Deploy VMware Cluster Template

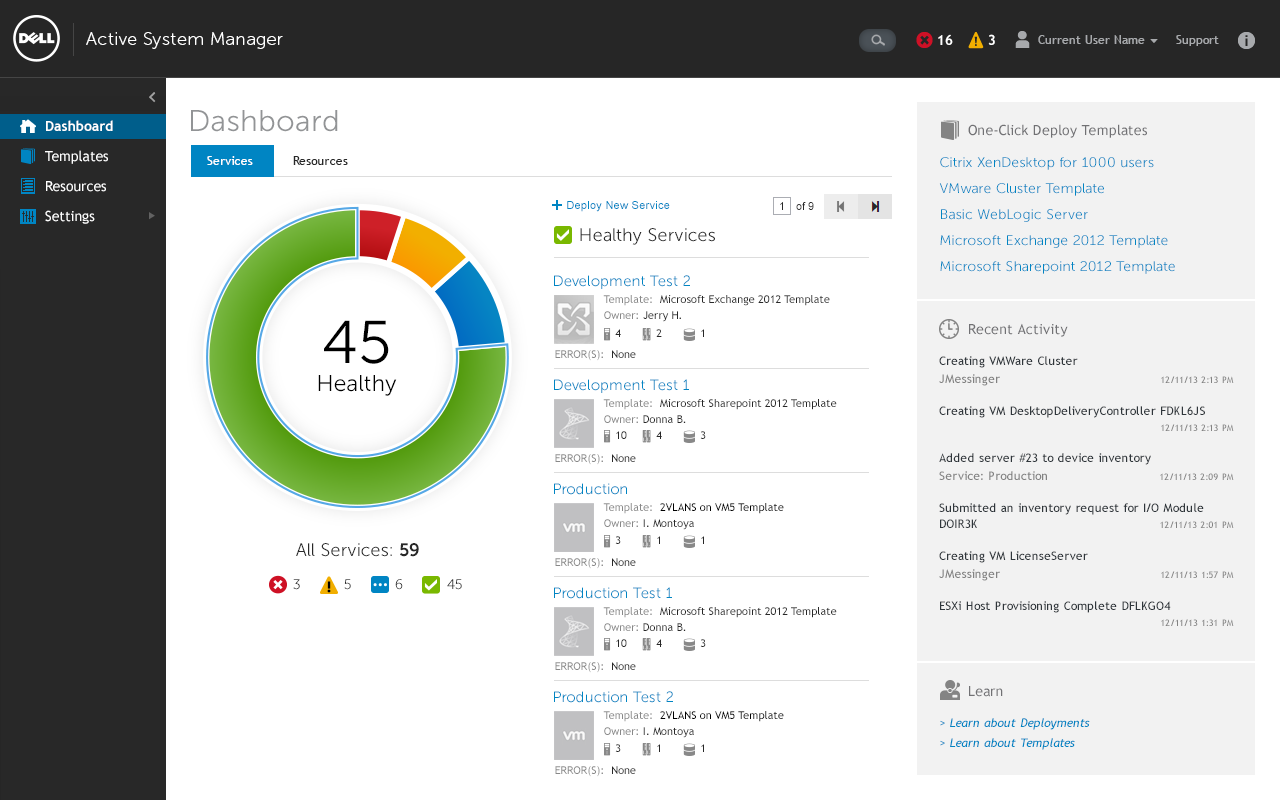[x=1022, y=188]
